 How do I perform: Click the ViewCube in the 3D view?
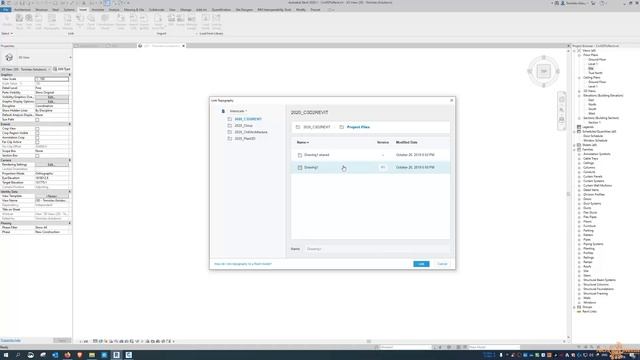click(x=543, y=71)
